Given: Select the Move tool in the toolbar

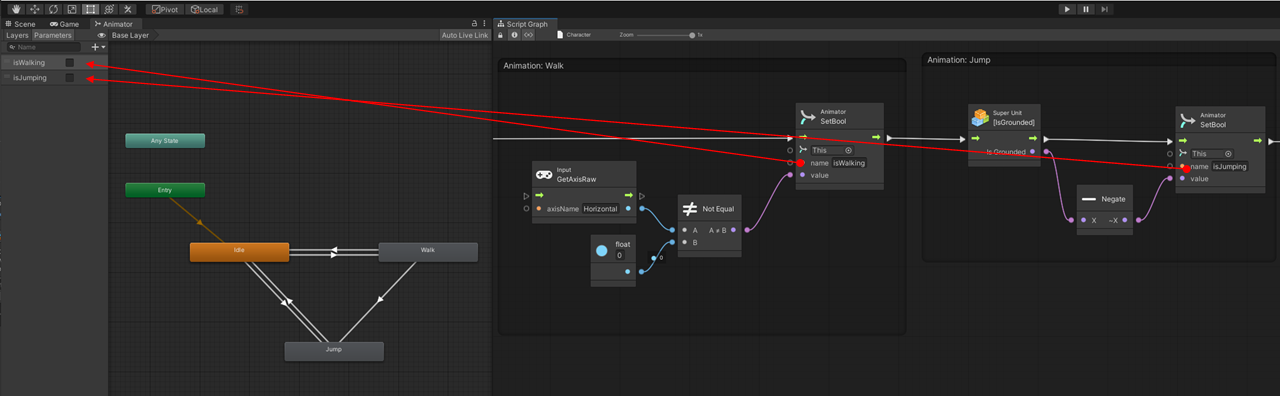Looking at the screenshot, I should tap(34, 9).
